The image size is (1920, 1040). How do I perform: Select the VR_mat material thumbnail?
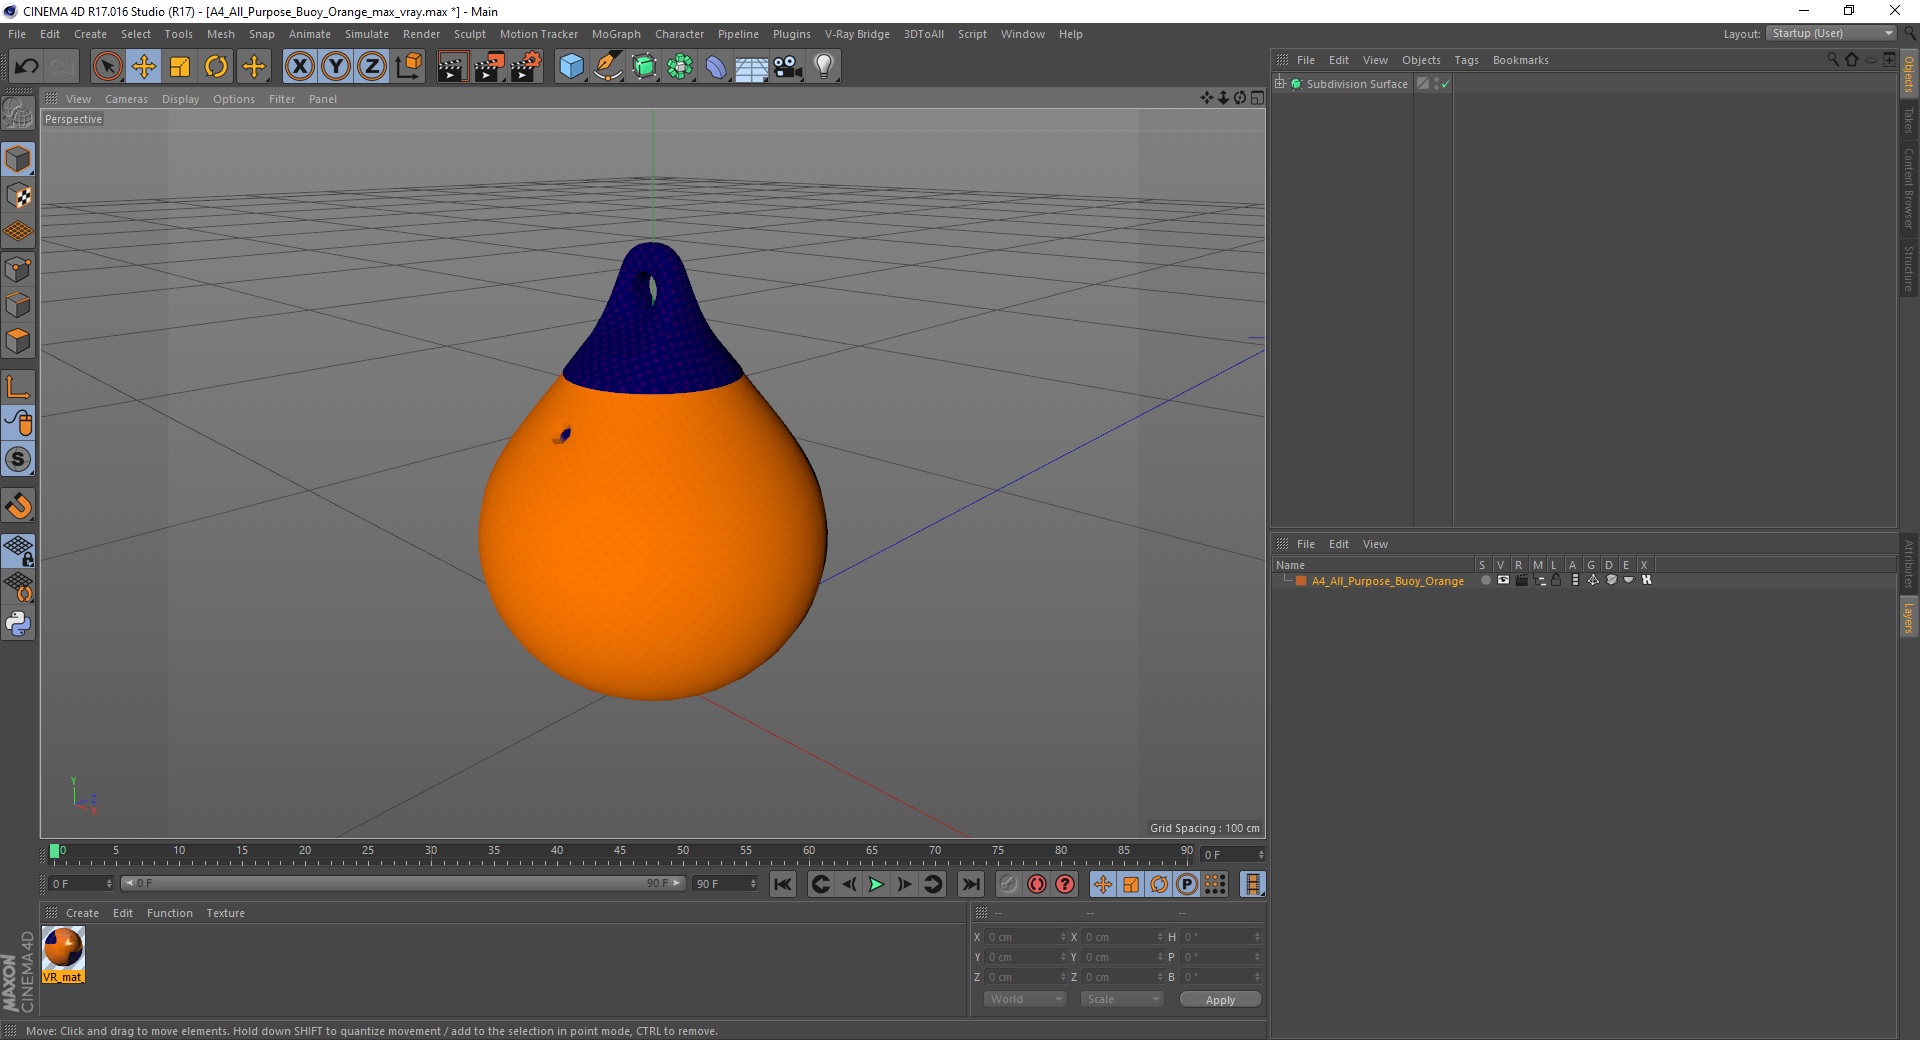click(x=63, y=955)
